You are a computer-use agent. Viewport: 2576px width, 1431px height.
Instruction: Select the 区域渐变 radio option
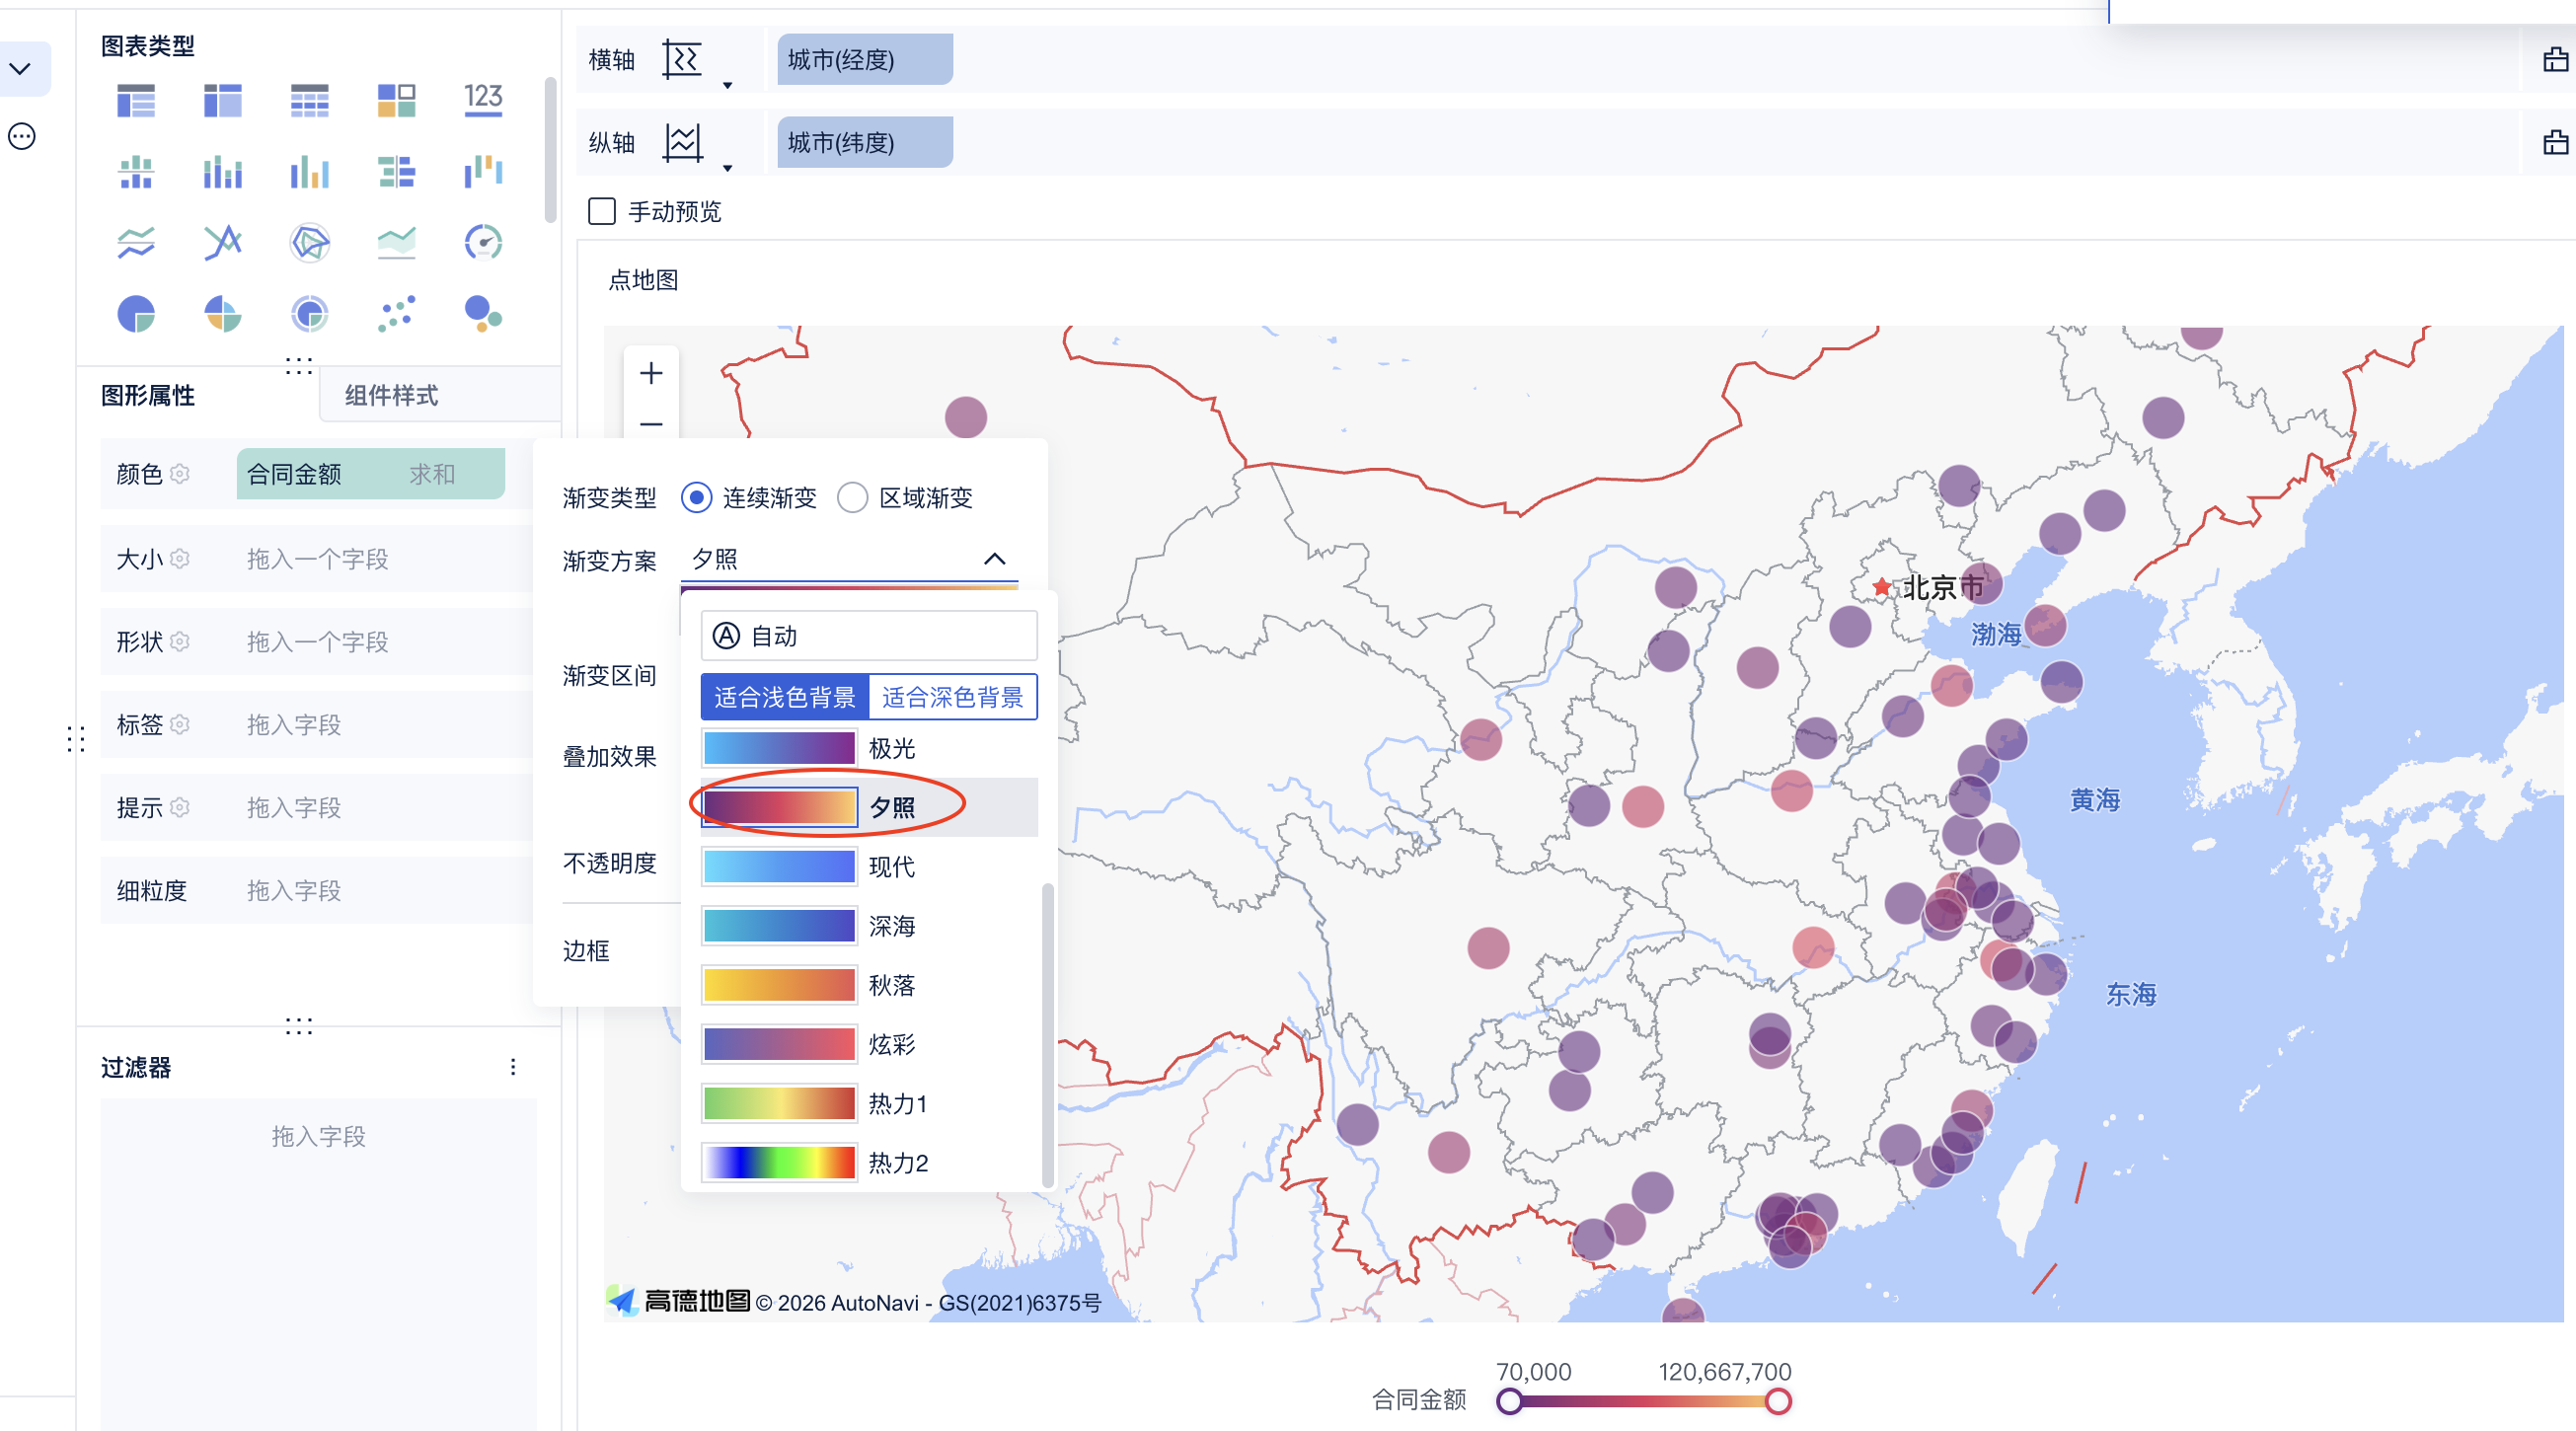pyautogui.click(x=852, y=498)
